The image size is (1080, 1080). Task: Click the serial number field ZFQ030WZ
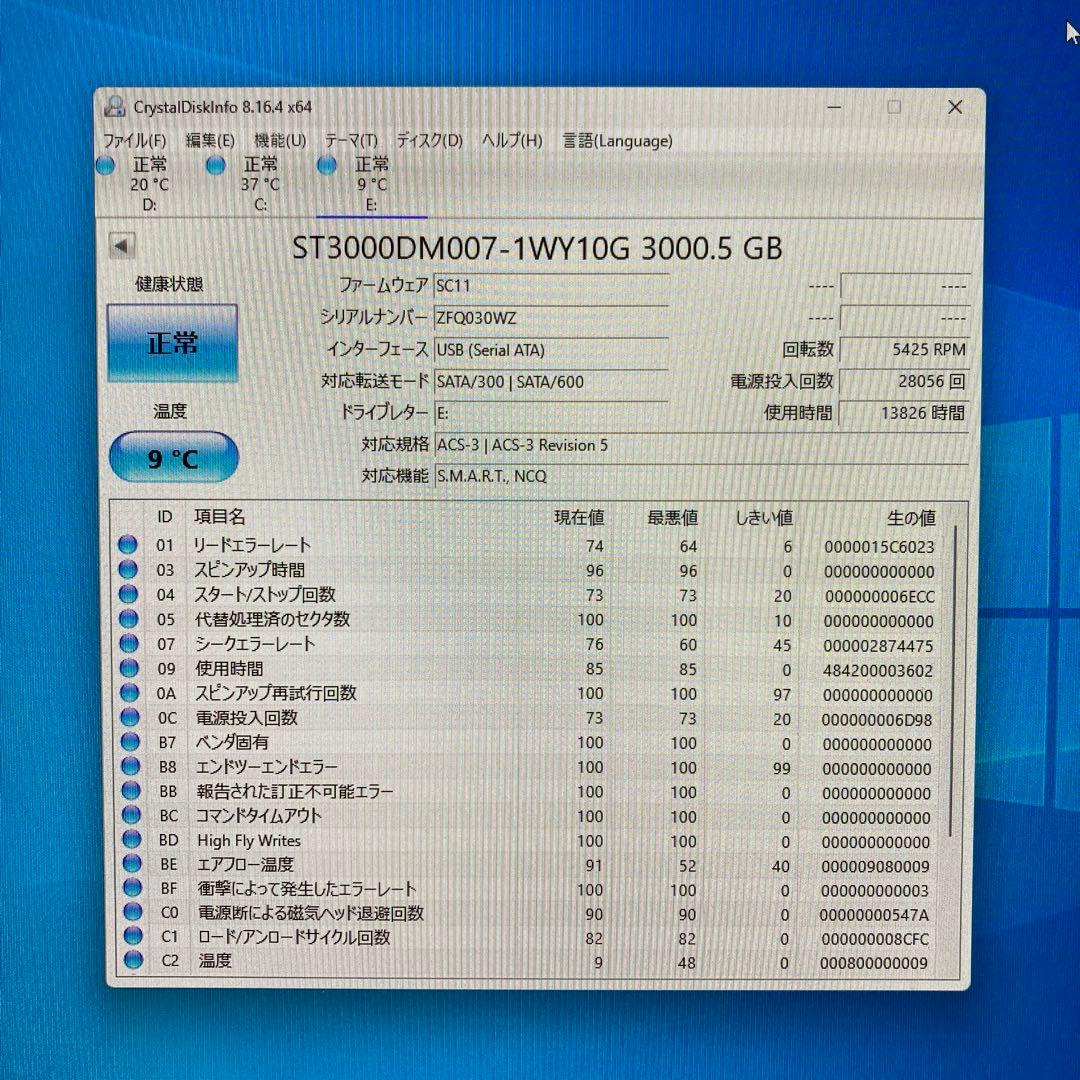tap(551, 318)
